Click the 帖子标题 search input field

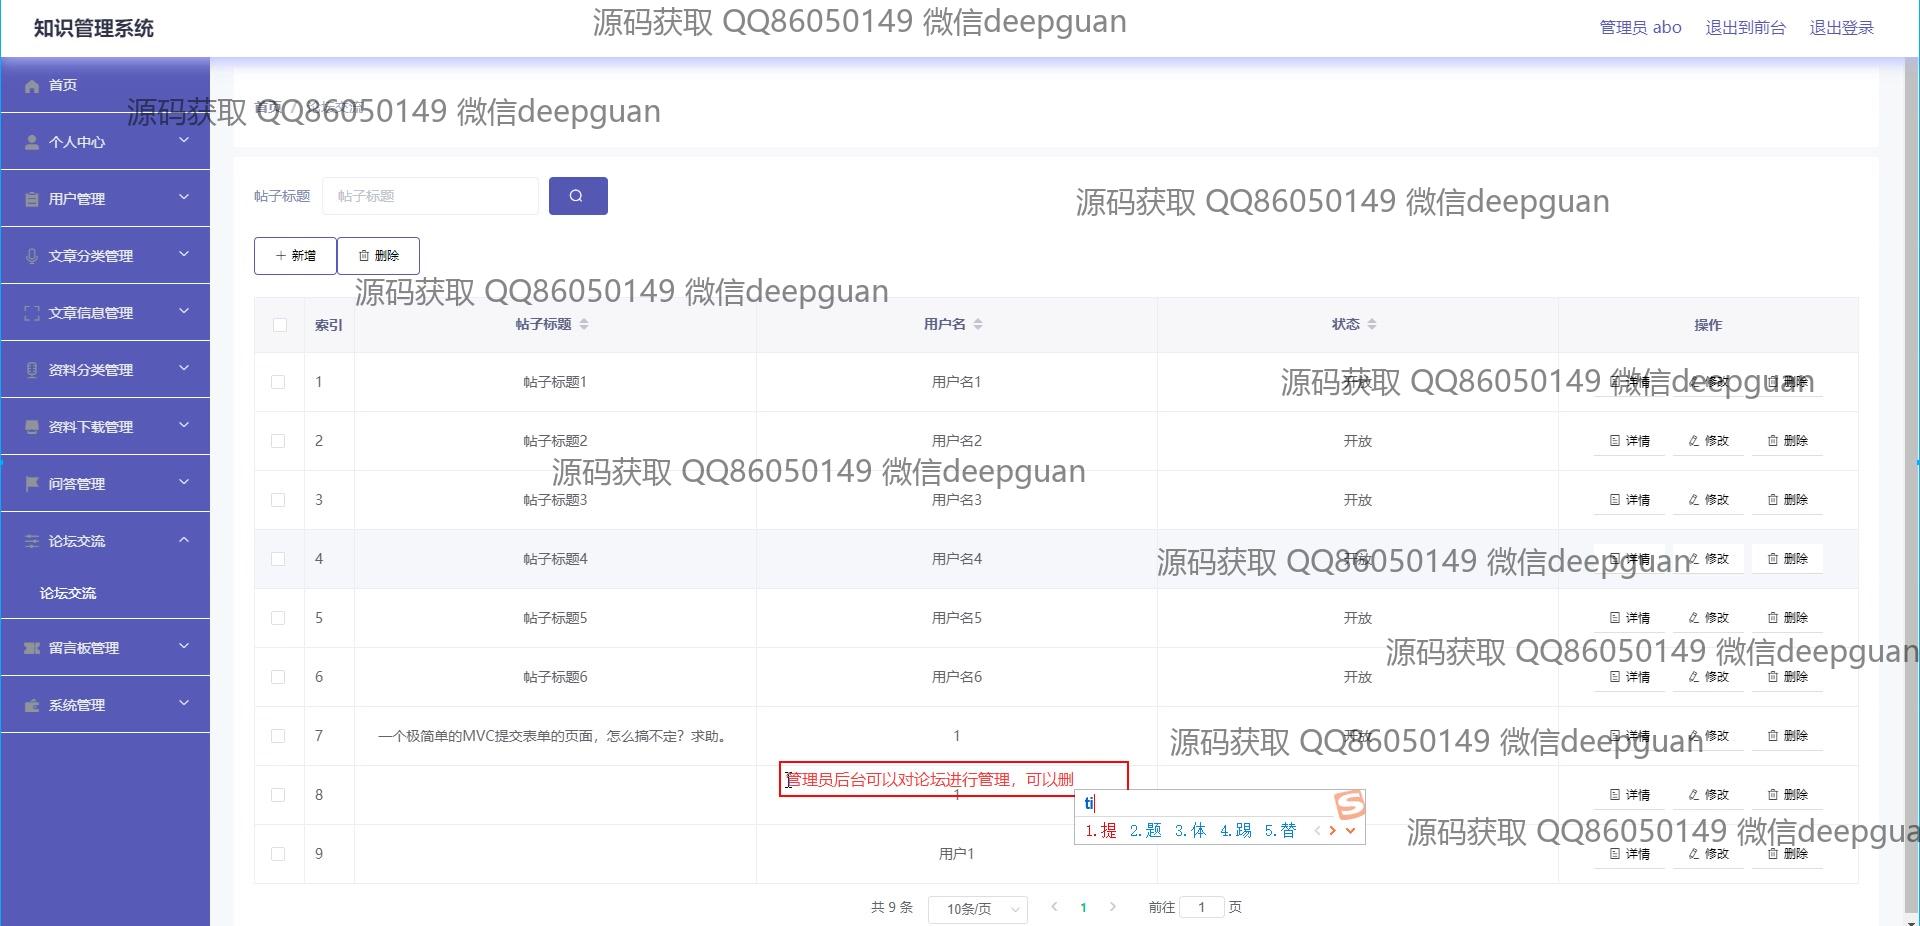(430, 196)
